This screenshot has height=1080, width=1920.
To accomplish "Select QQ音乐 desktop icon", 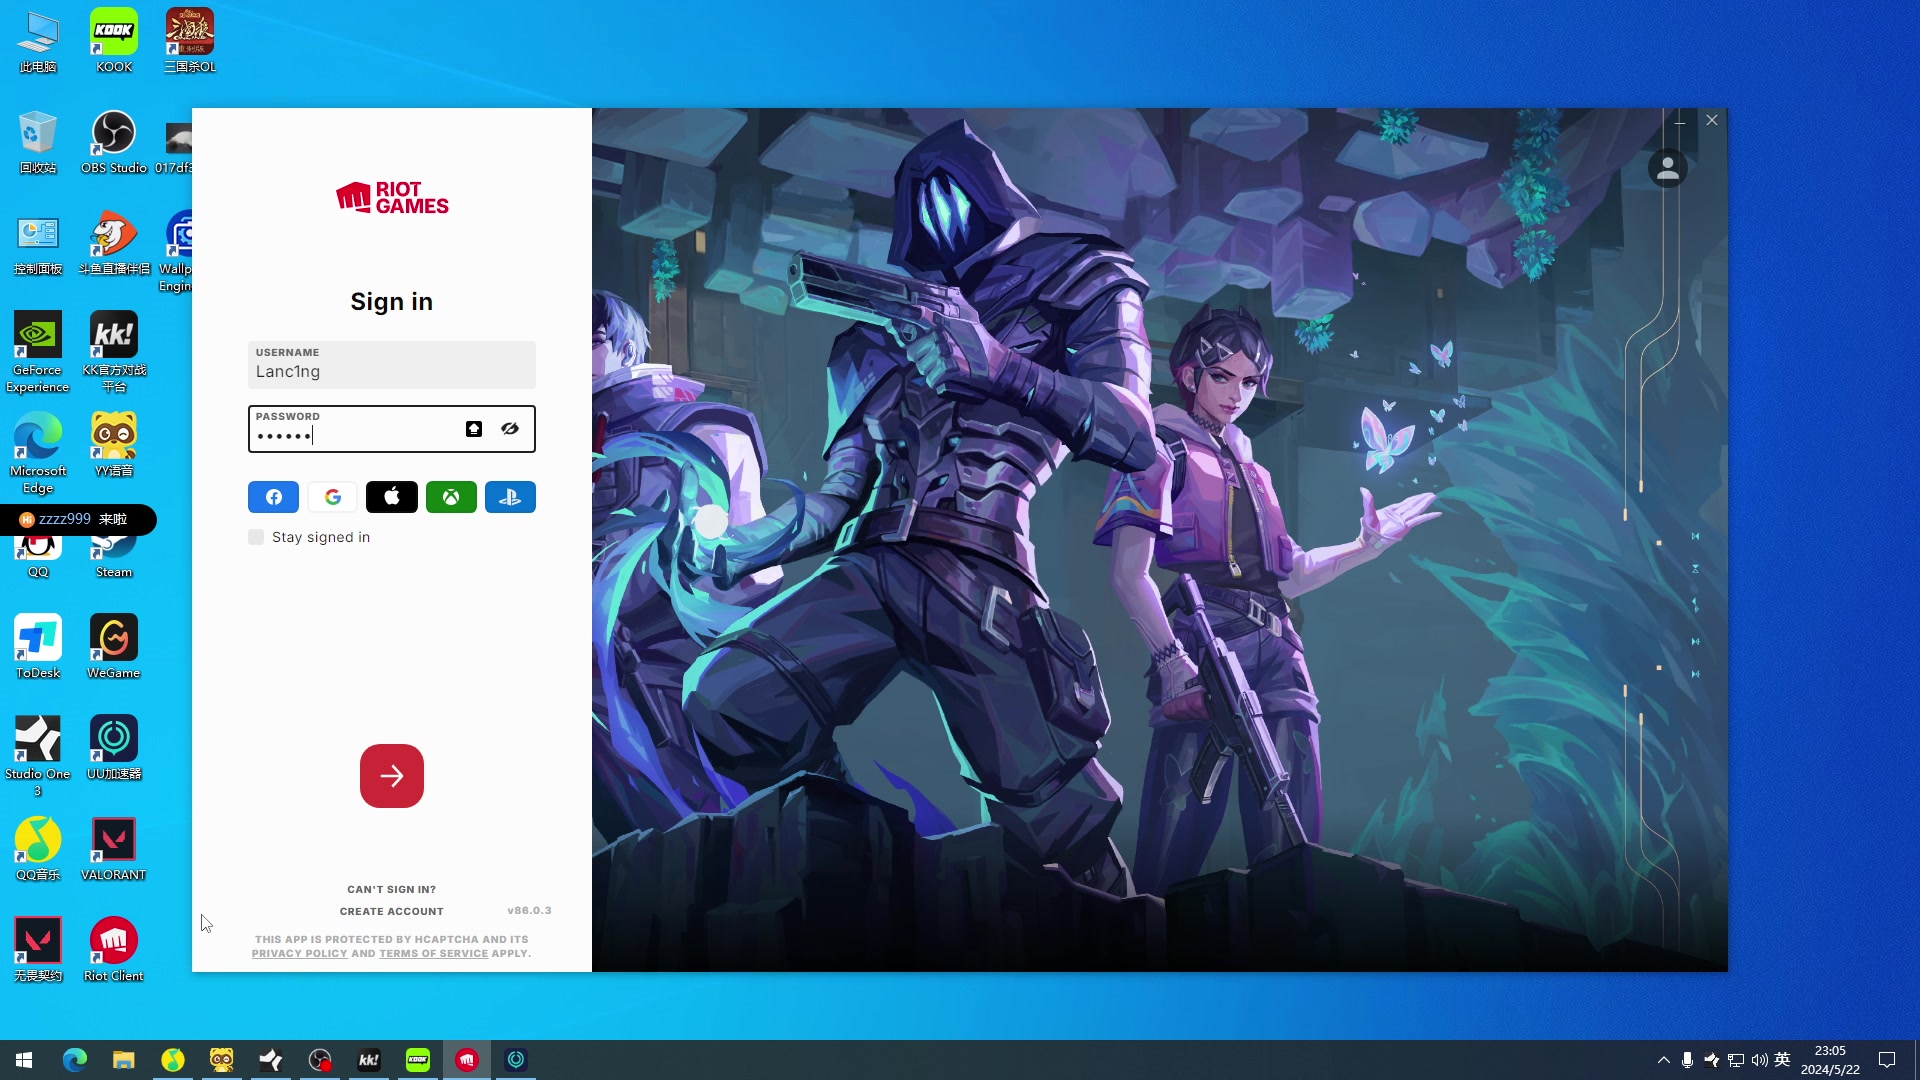I will tap(38, 849).
